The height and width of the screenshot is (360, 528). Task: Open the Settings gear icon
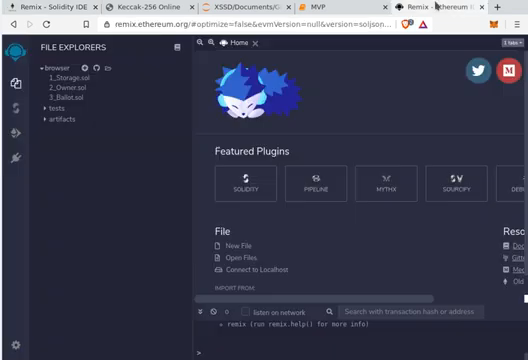click(16, 345)
